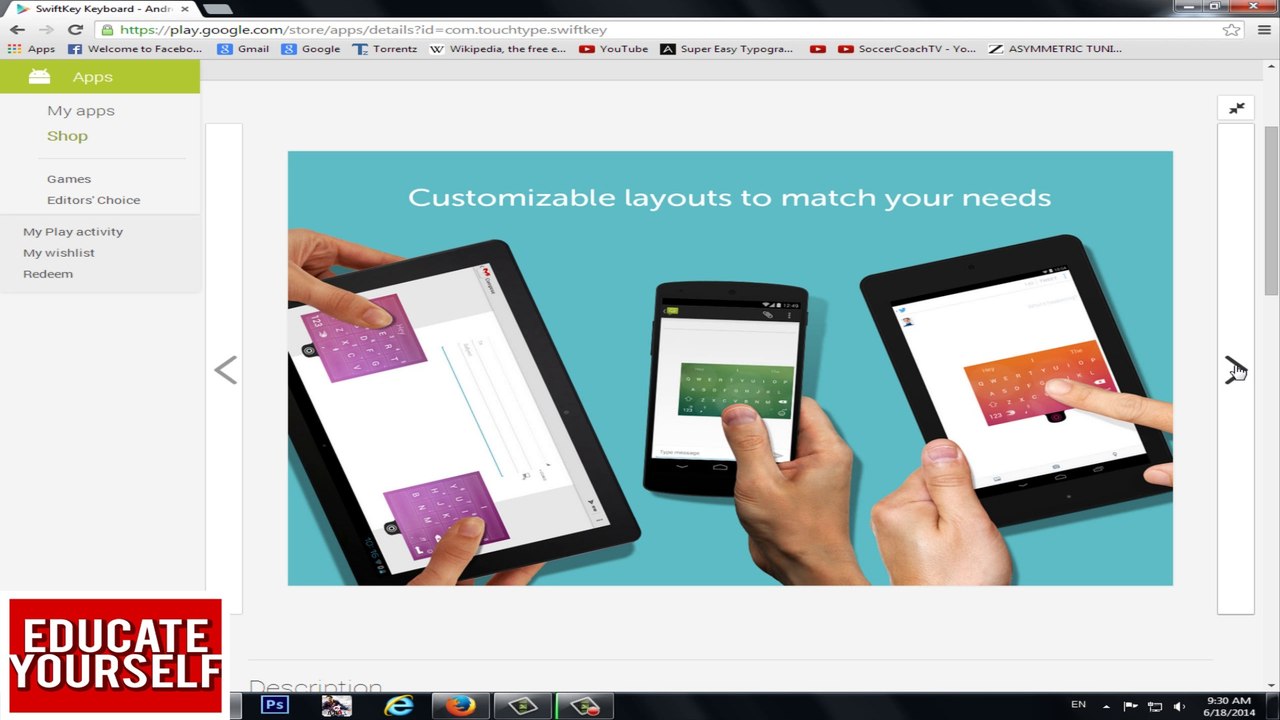
Task: Open the first Camtasia taskbar icon
Action: pos(523,706)
